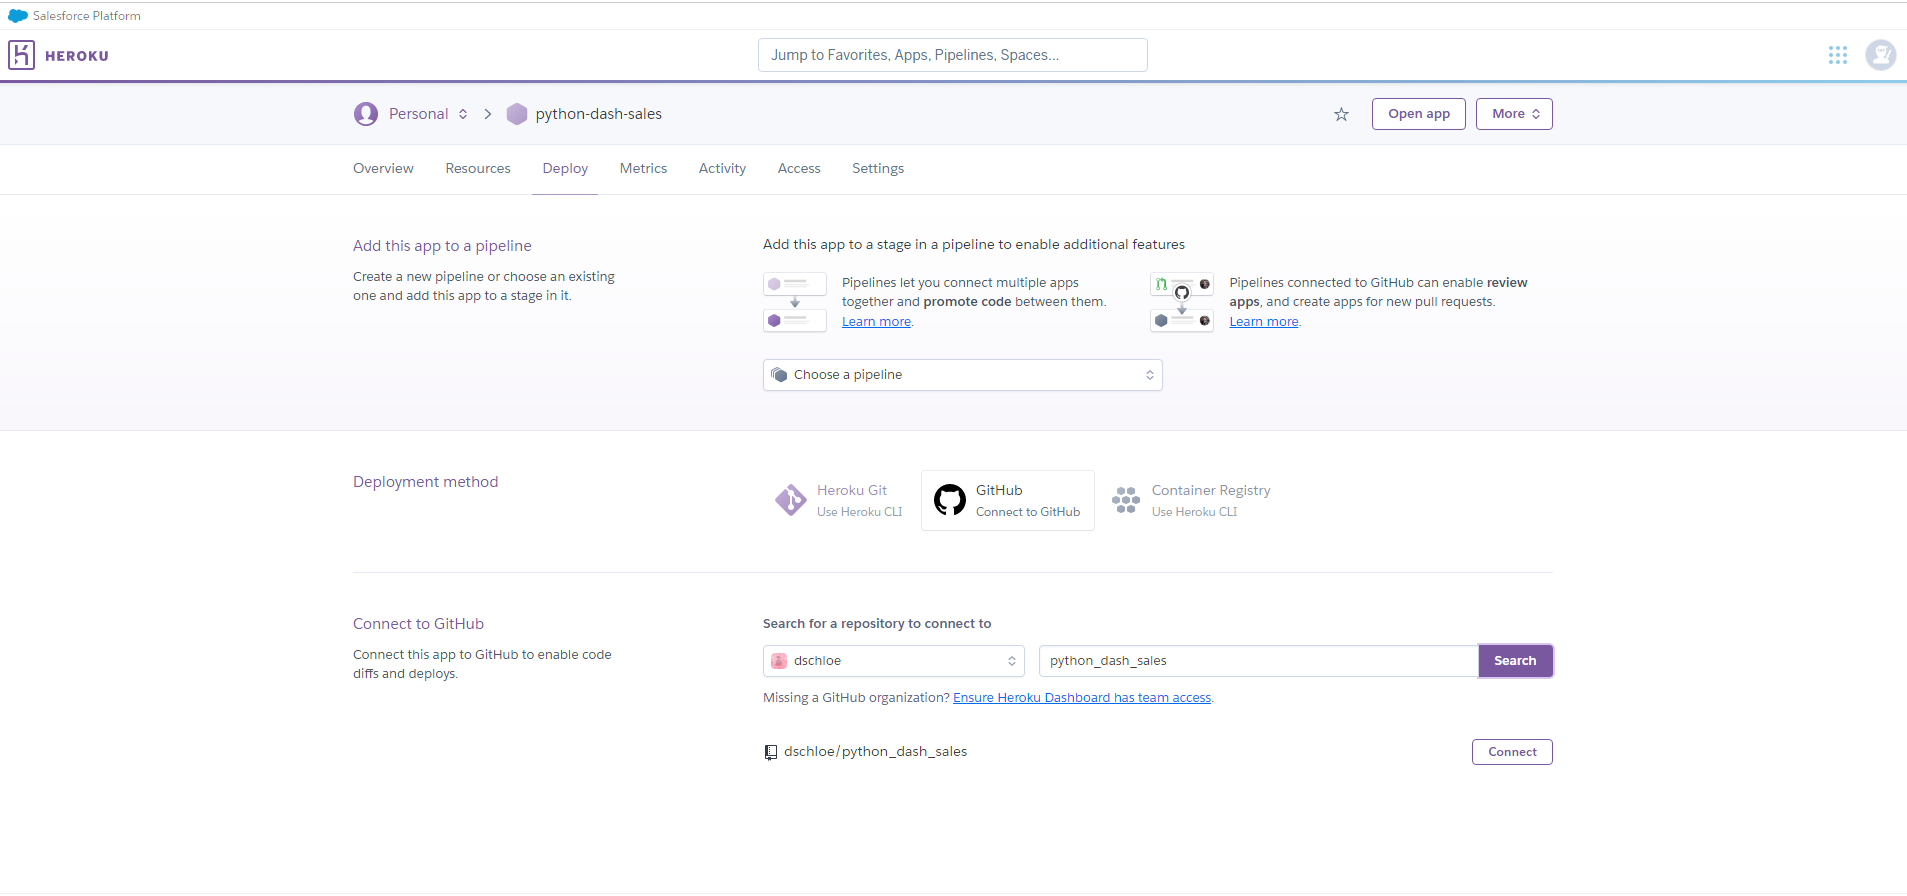Click the dschloe user avatar icon
1907x896 pixels.
pos(779,661)
